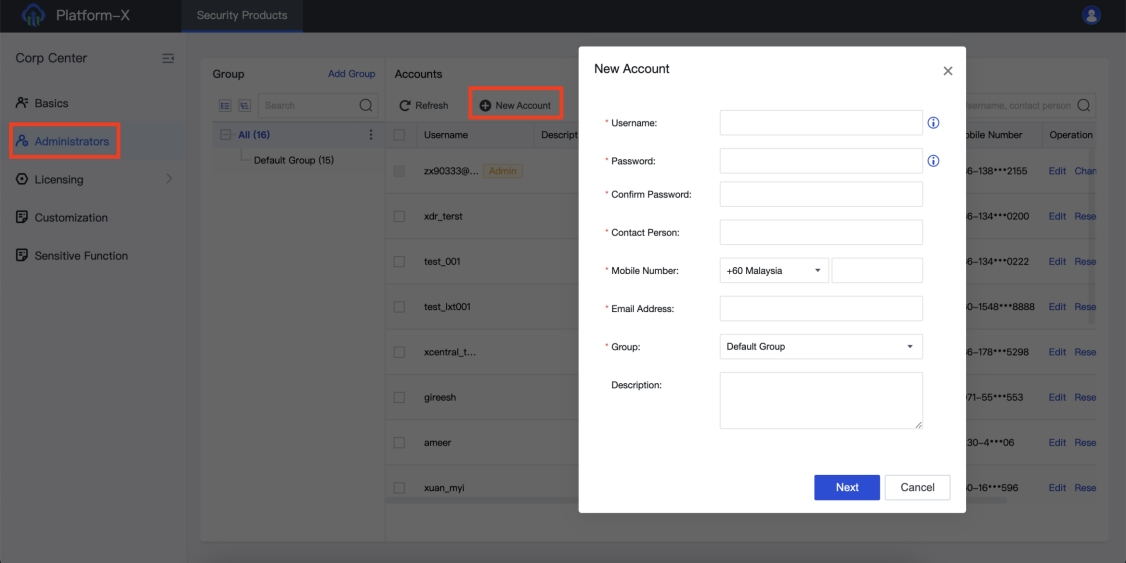This screenshot has height=563, width=1126.
Task: Click the Username column header
Action: 446,134
